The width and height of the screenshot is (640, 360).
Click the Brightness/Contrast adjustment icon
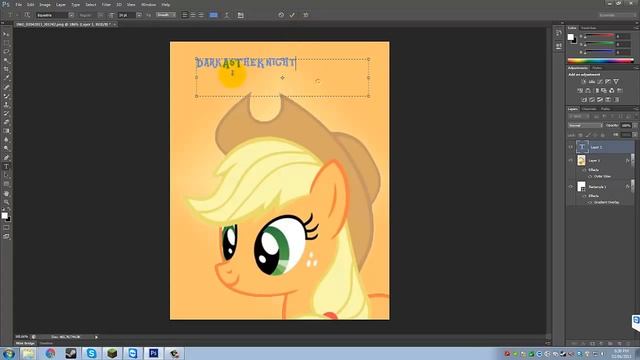tap(584, 82)
